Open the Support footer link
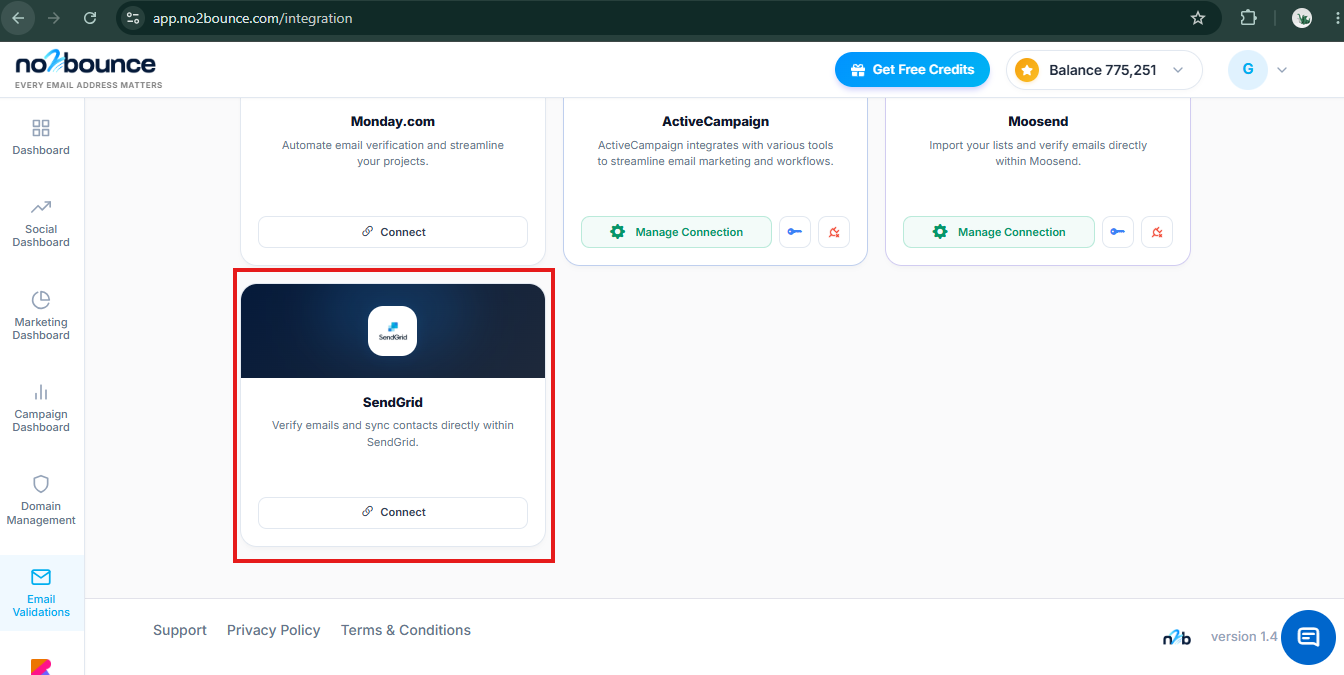This screenshot has height=675, width=1344. click(x=180, y=630)
